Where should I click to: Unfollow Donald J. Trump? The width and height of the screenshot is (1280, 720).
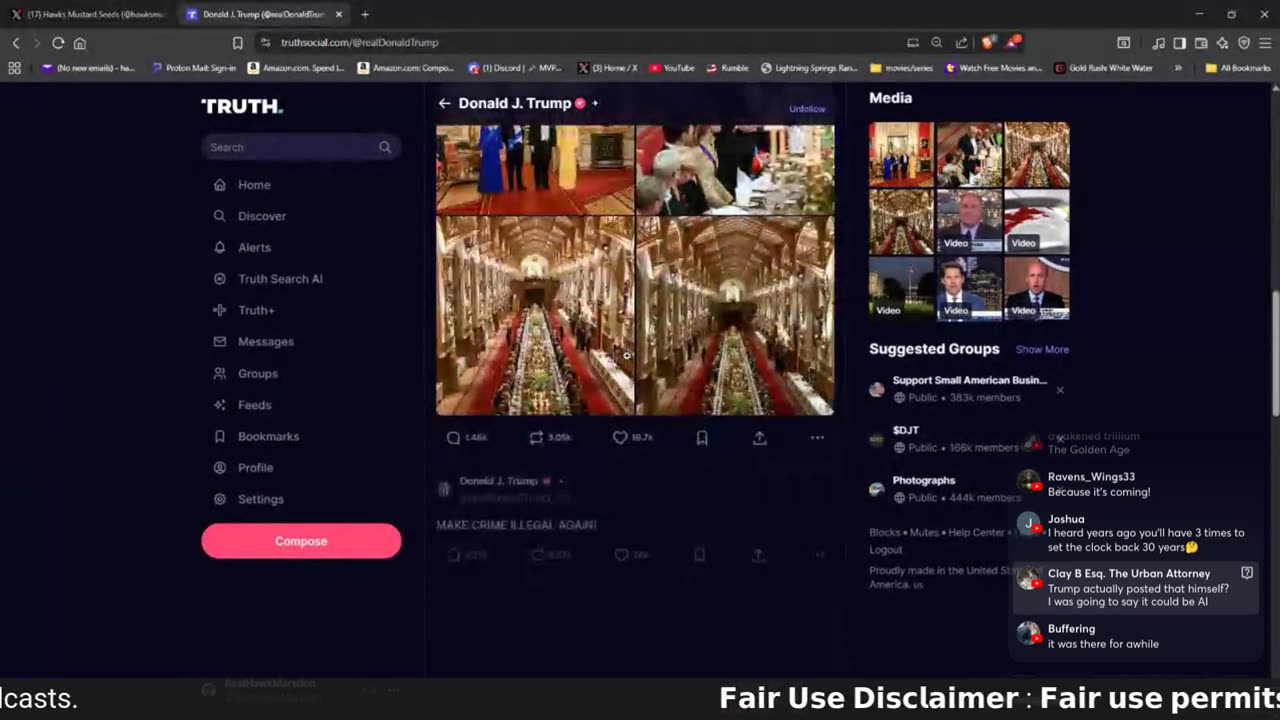pos(807,109)
